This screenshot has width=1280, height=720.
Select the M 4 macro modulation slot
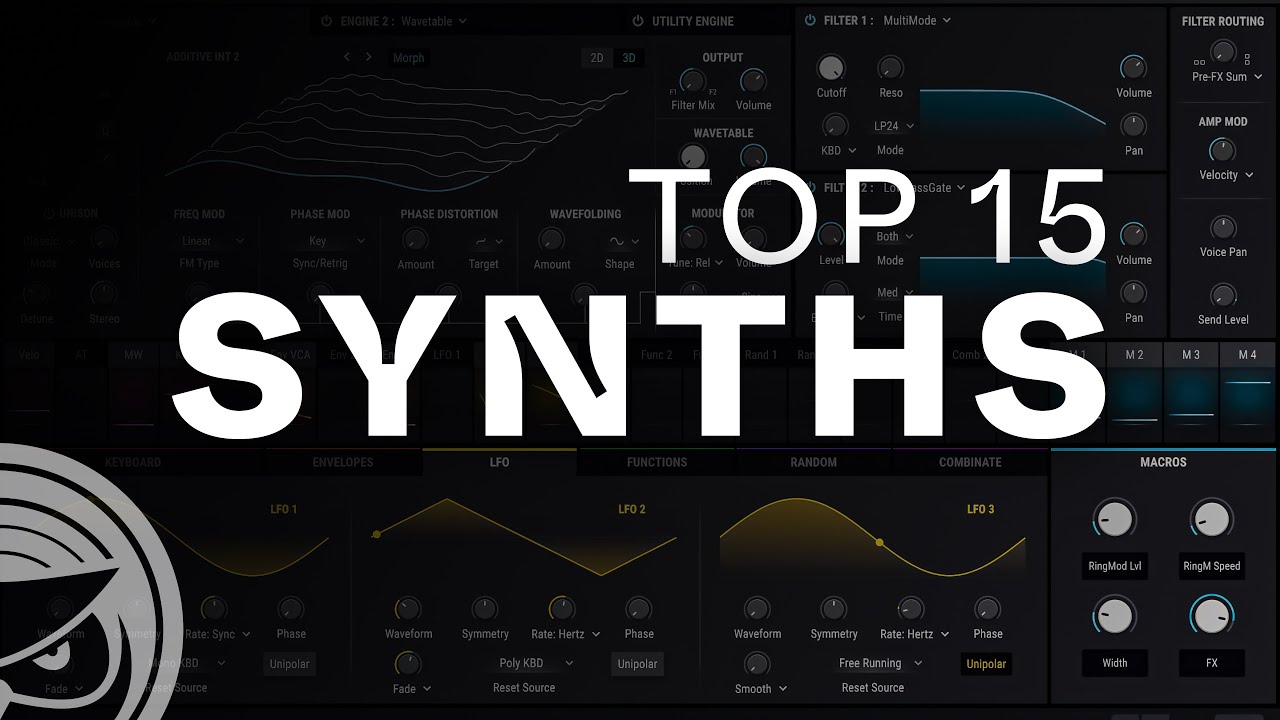click(1247, 392)
